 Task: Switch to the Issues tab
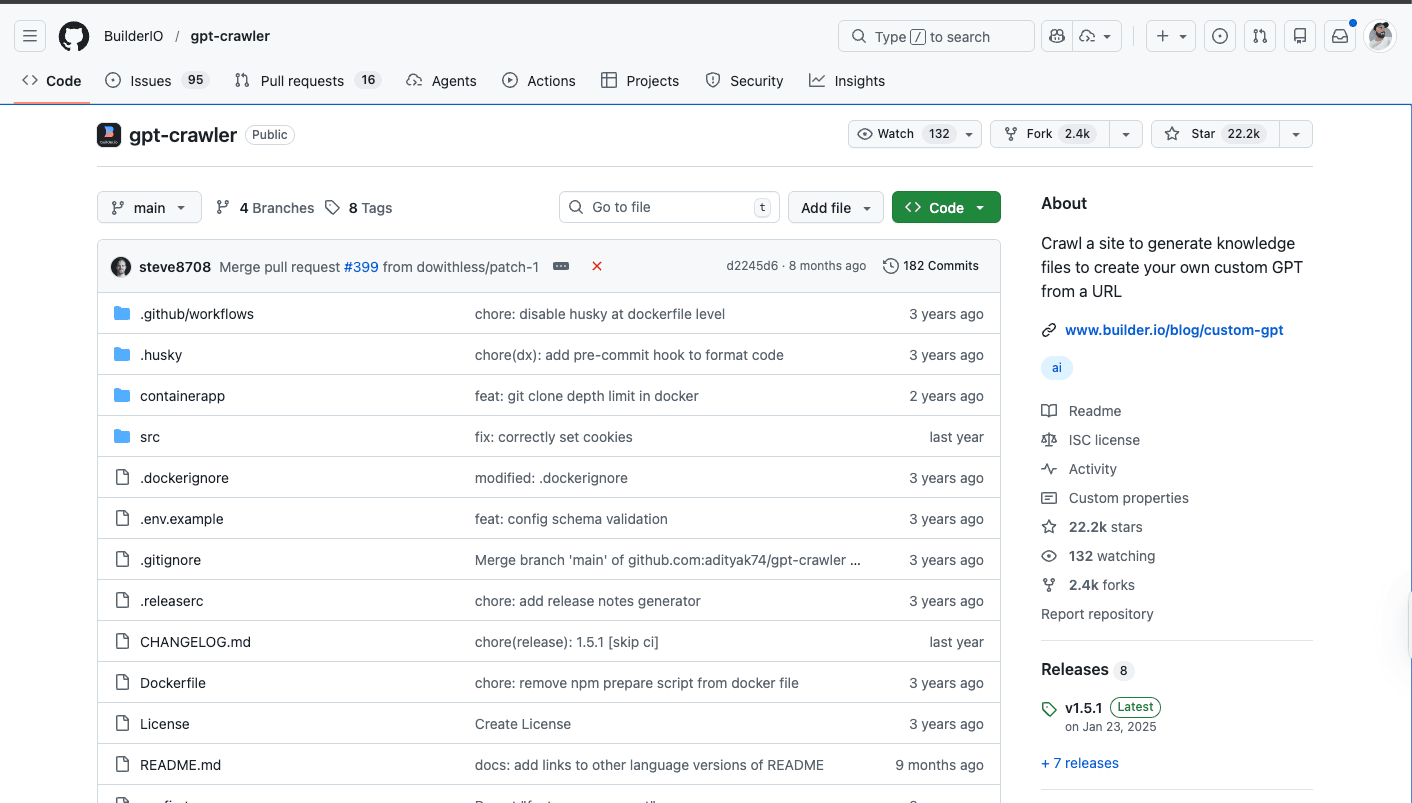(151, 81)
